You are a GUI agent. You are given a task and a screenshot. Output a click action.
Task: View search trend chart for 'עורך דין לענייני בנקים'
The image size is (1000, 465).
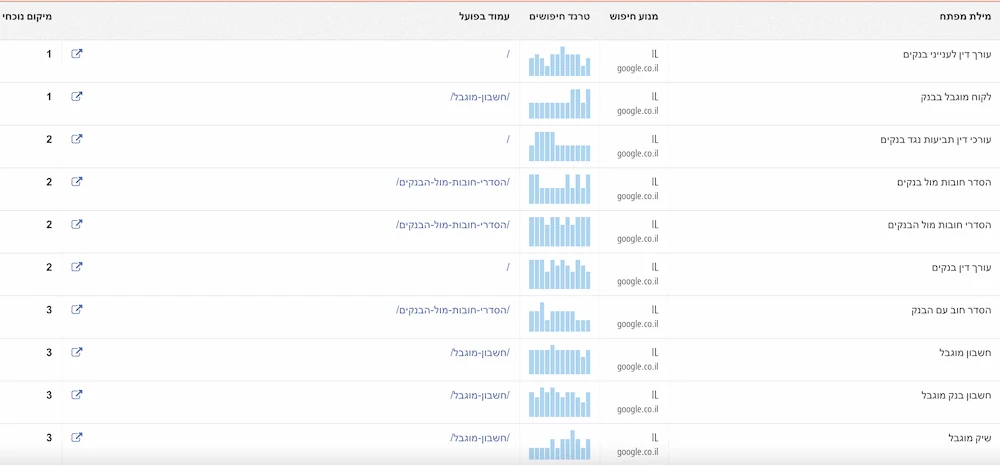click(559, 61)
